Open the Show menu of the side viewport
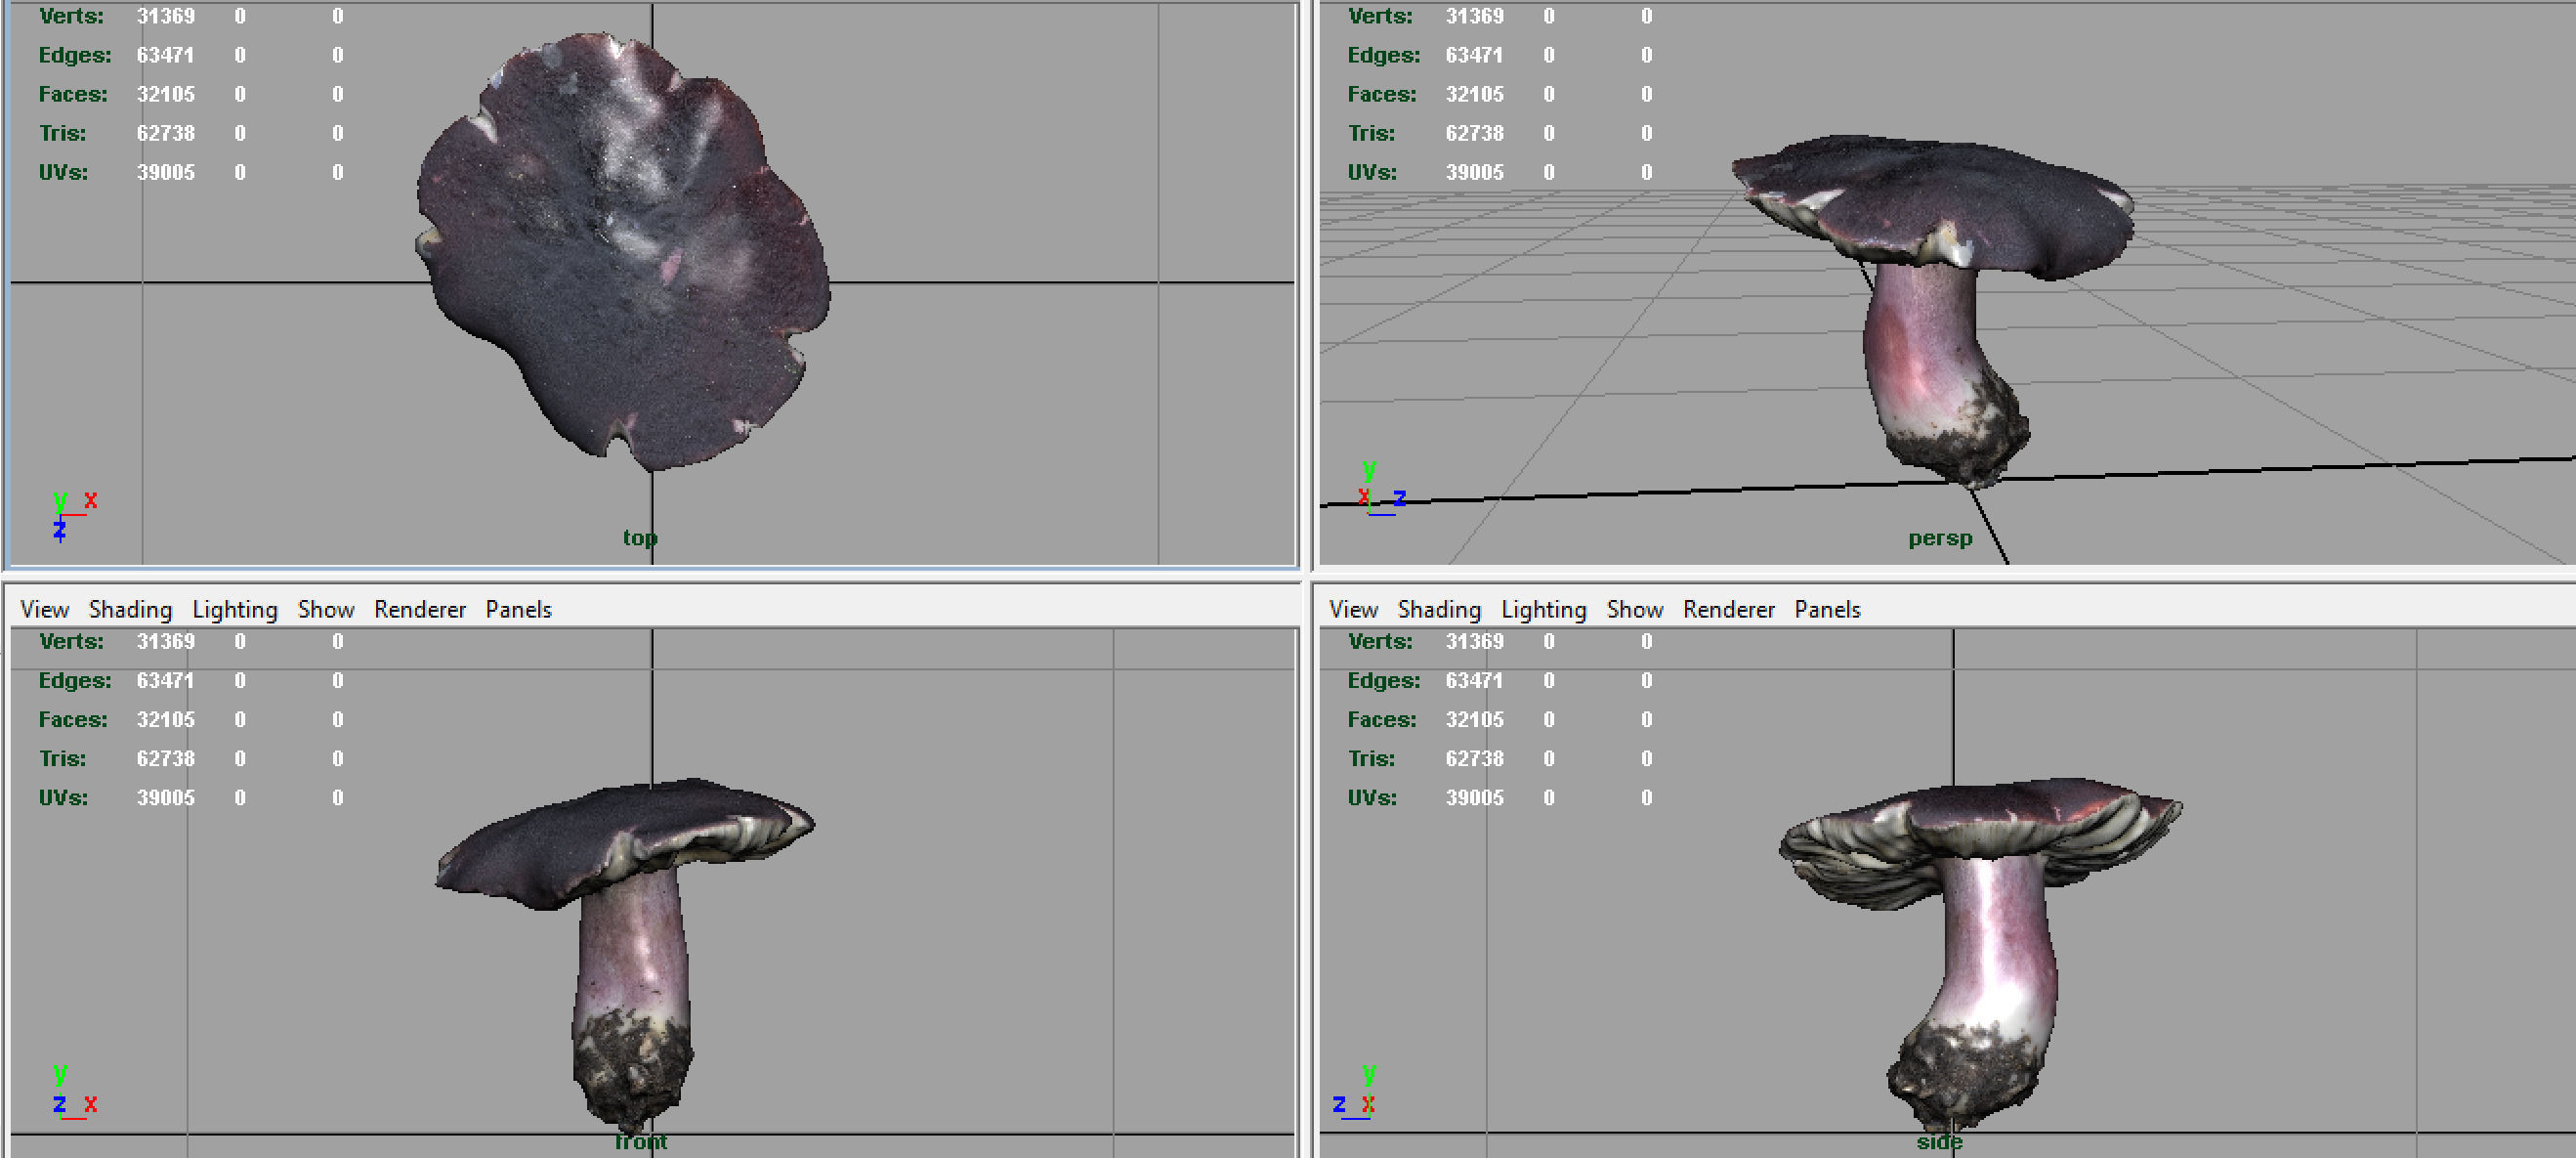The height and width of the screenshot is (1158, 2576). (1634, 609)
